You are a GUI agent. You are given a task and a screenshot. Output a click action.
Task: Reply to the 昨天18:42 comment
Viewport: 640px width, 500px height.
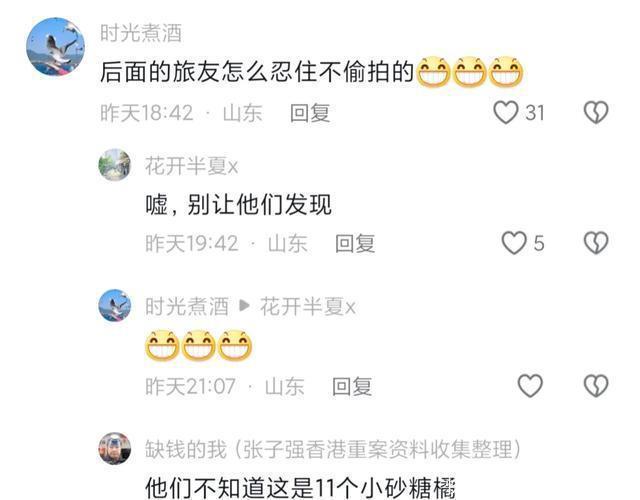[310, 113]
